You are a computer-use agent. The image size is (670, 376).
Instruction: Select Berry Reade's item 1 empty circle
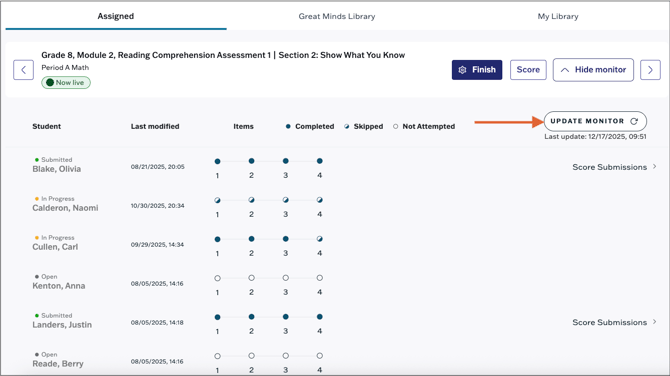click(x=217, y=356)
